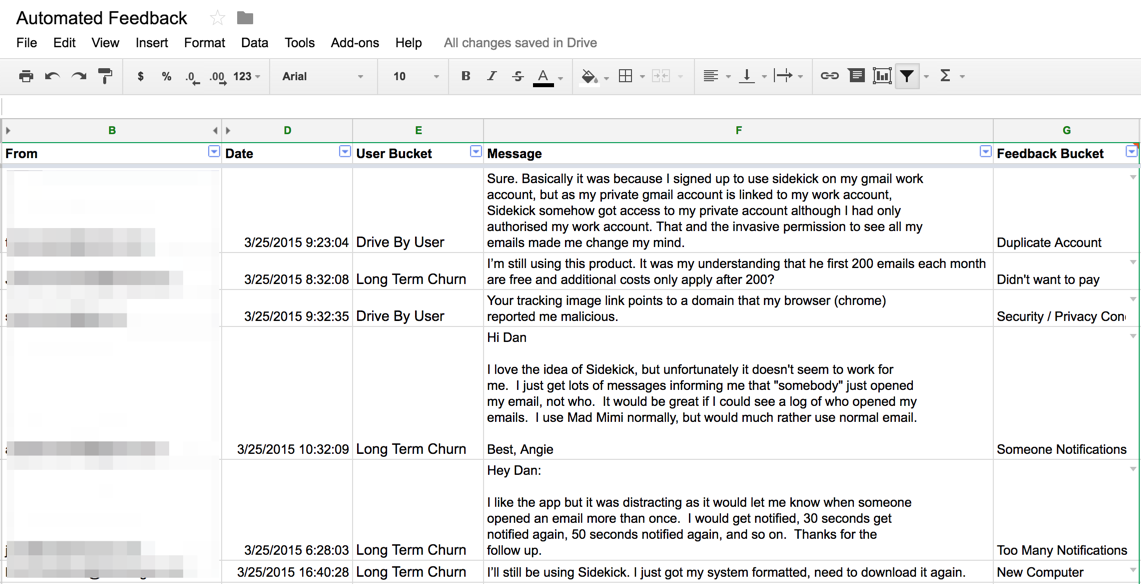Open the Help menu
The height and width of the screenshot is (584, 1141).
(x=409, y=43)
